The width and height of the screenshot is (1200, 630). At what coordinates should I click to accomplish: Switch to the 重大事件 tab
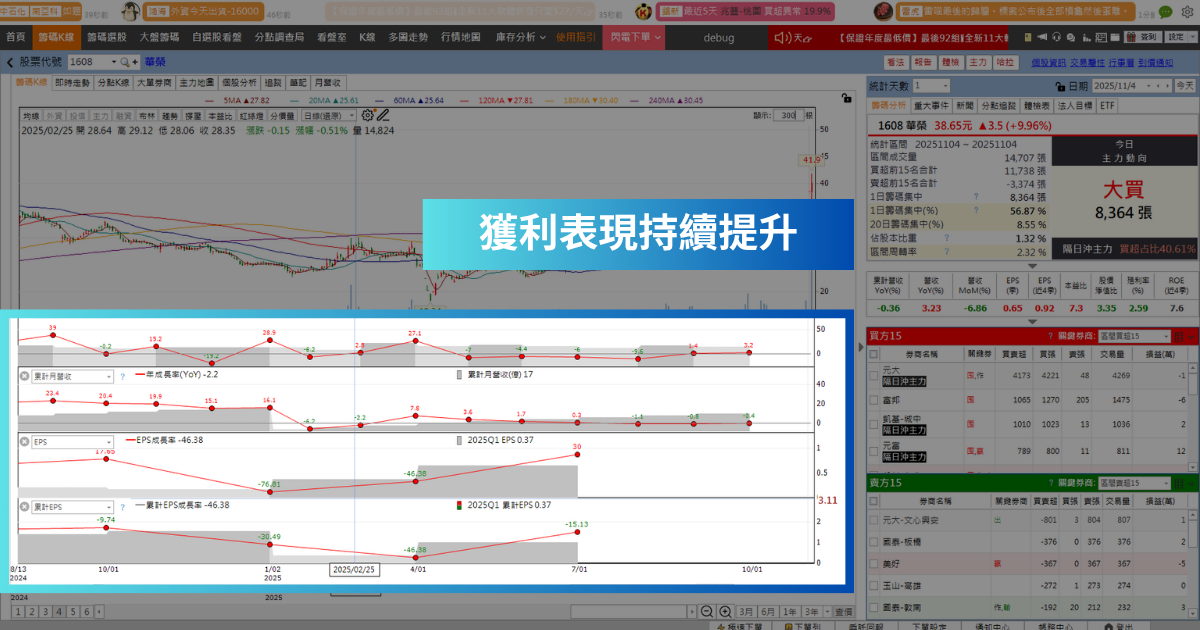[x=929, y=104]
